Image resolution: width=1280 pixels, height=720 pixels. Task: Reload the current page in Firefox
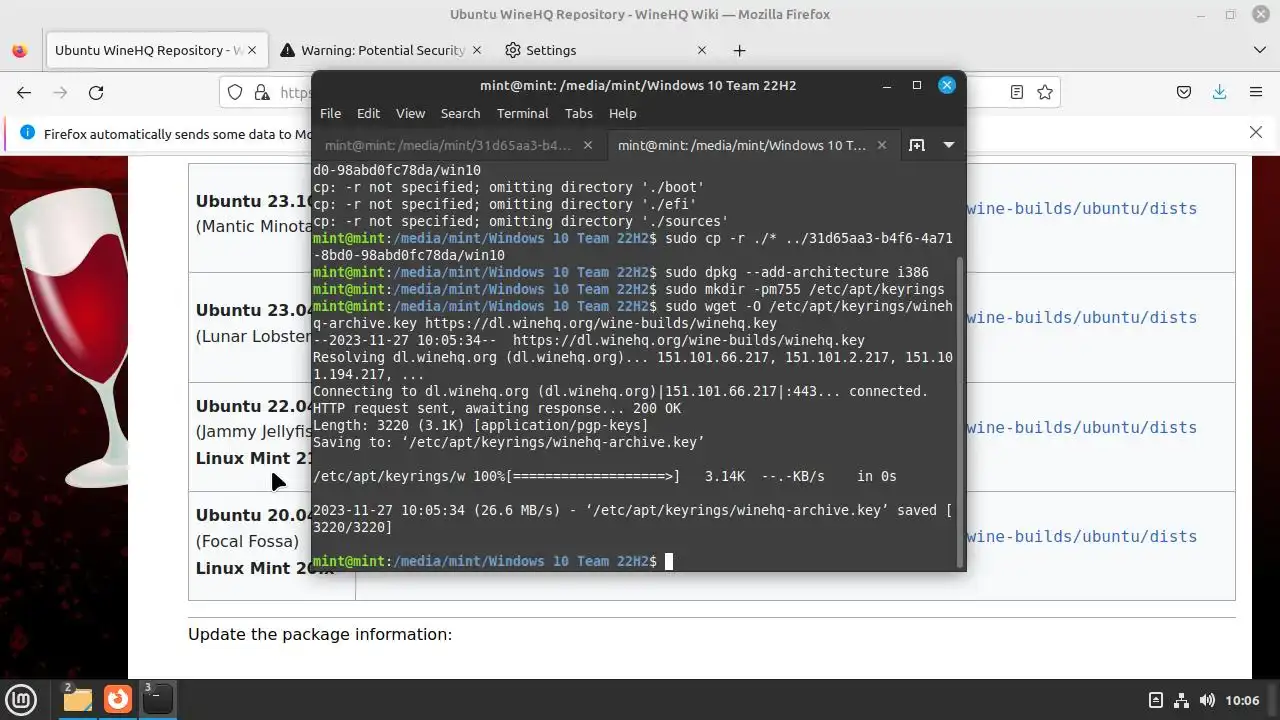96,92
